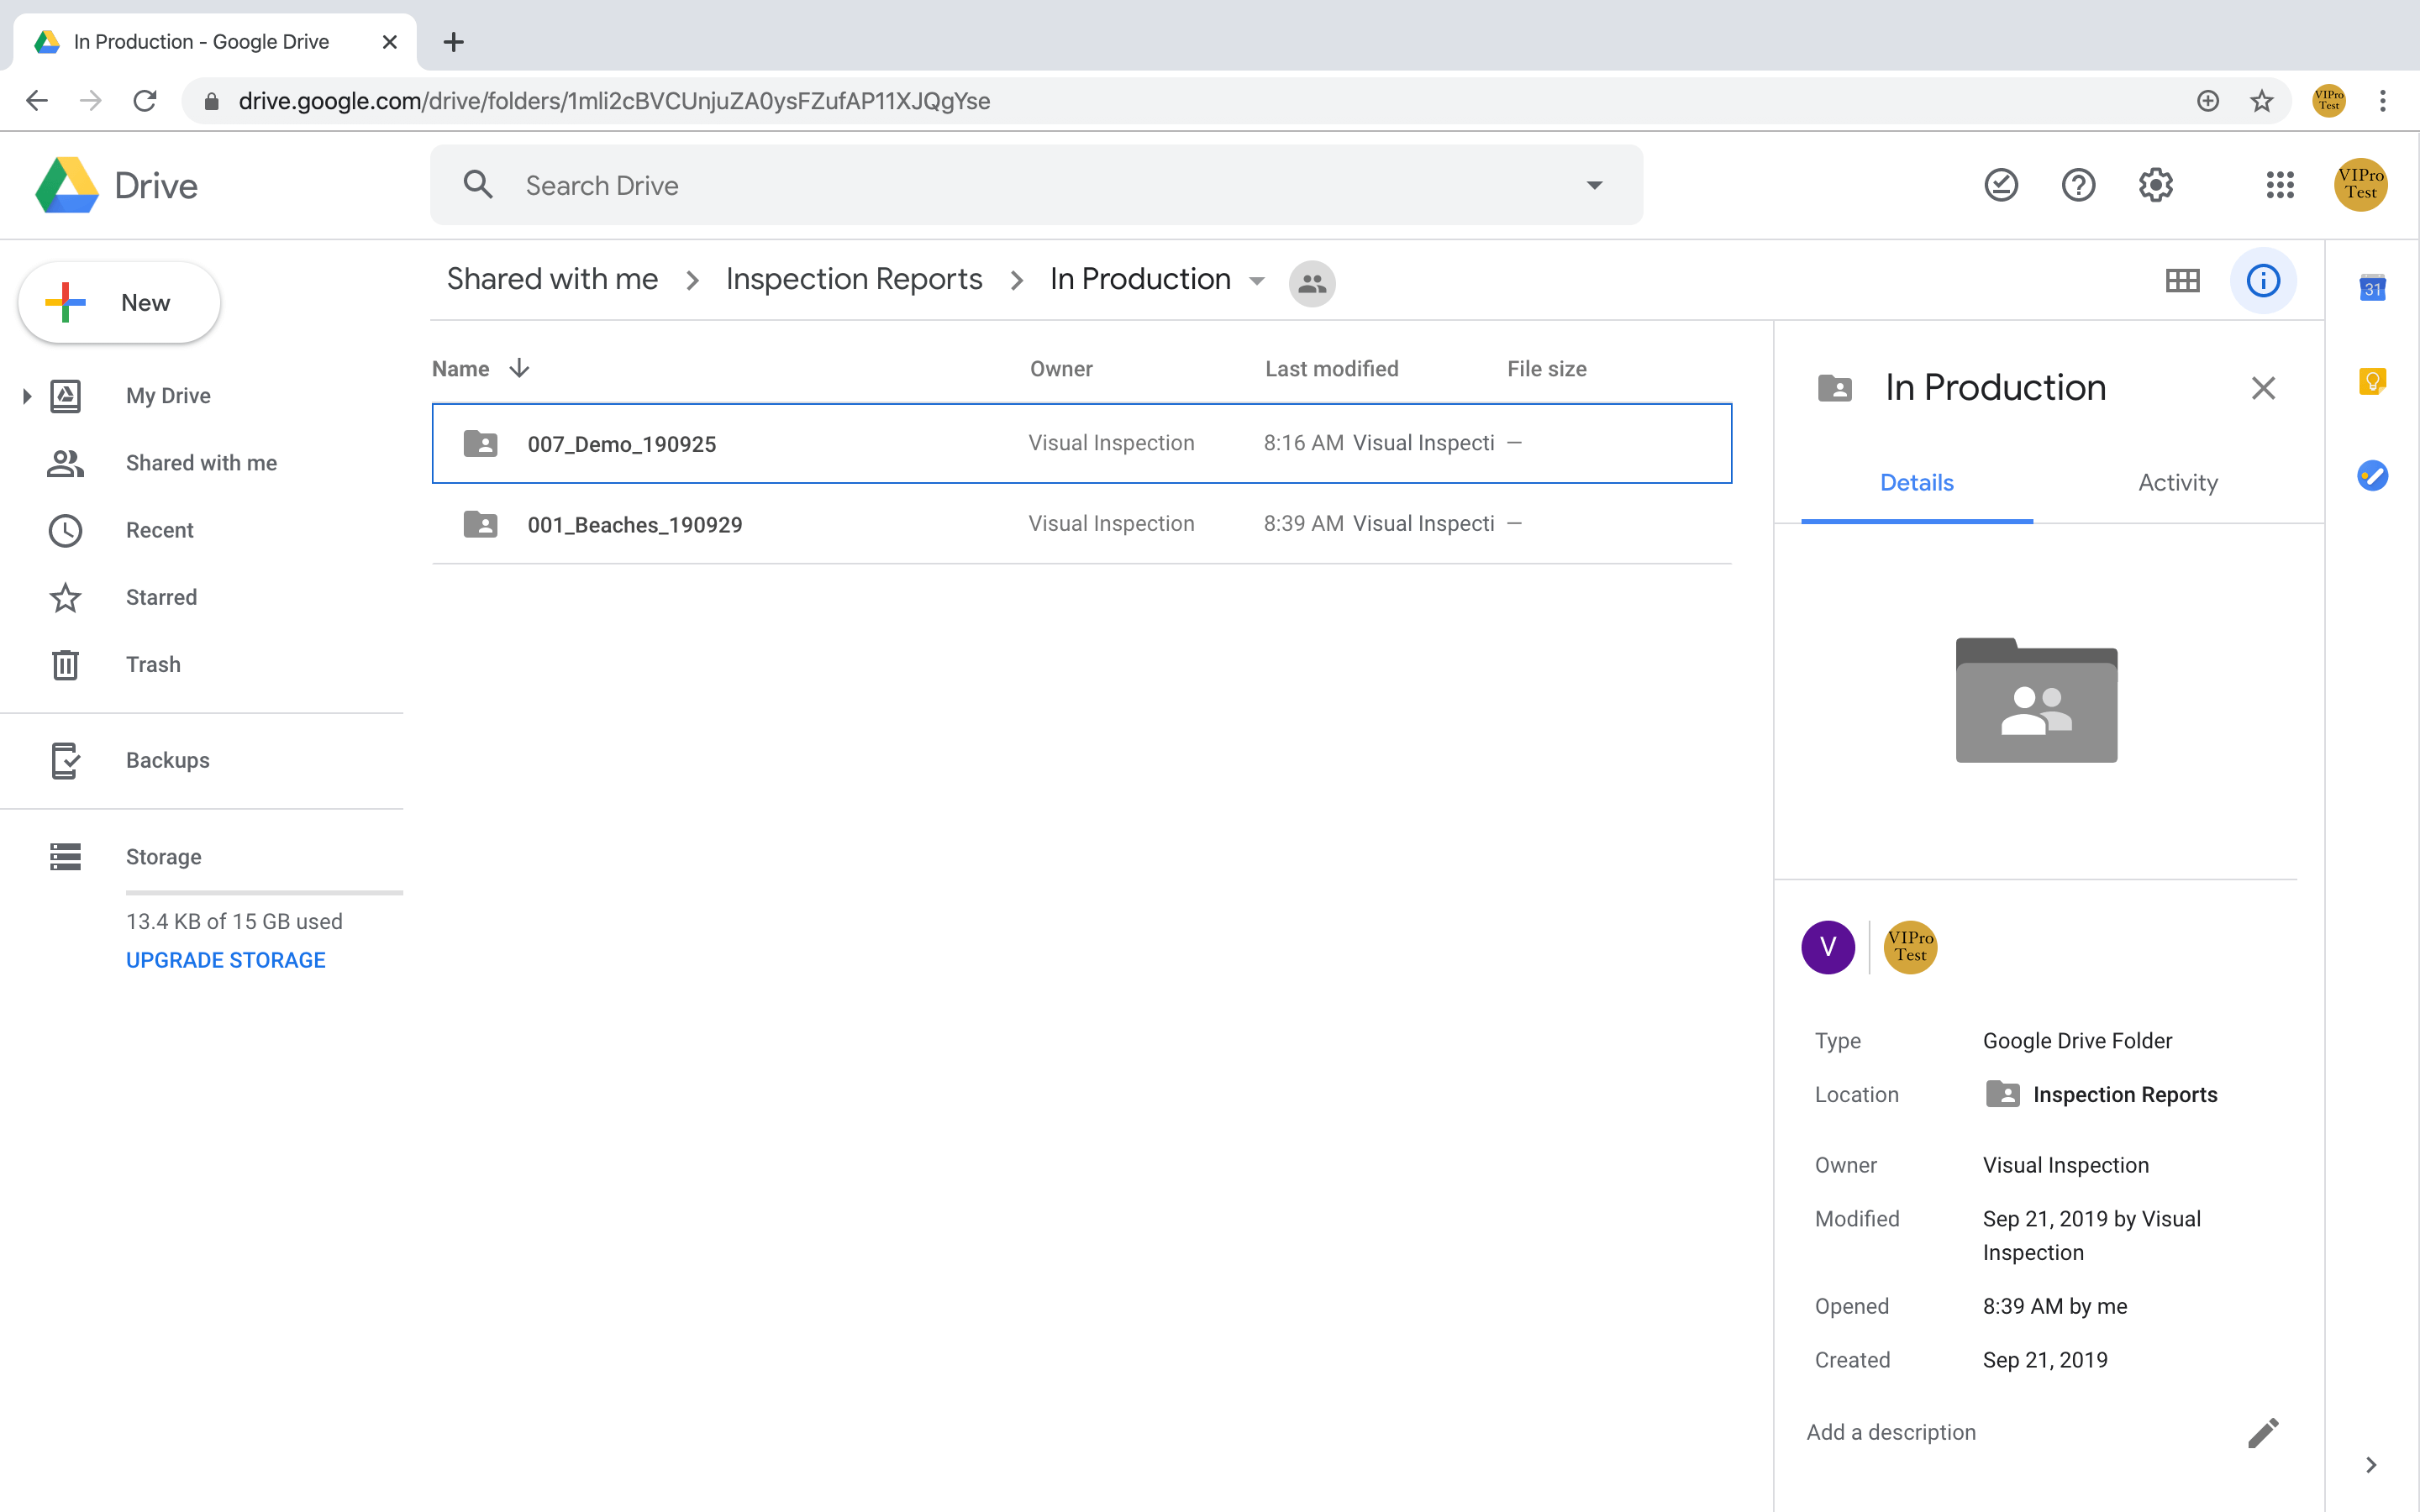Open Chrome profile avatar in toolbar

2329,101
